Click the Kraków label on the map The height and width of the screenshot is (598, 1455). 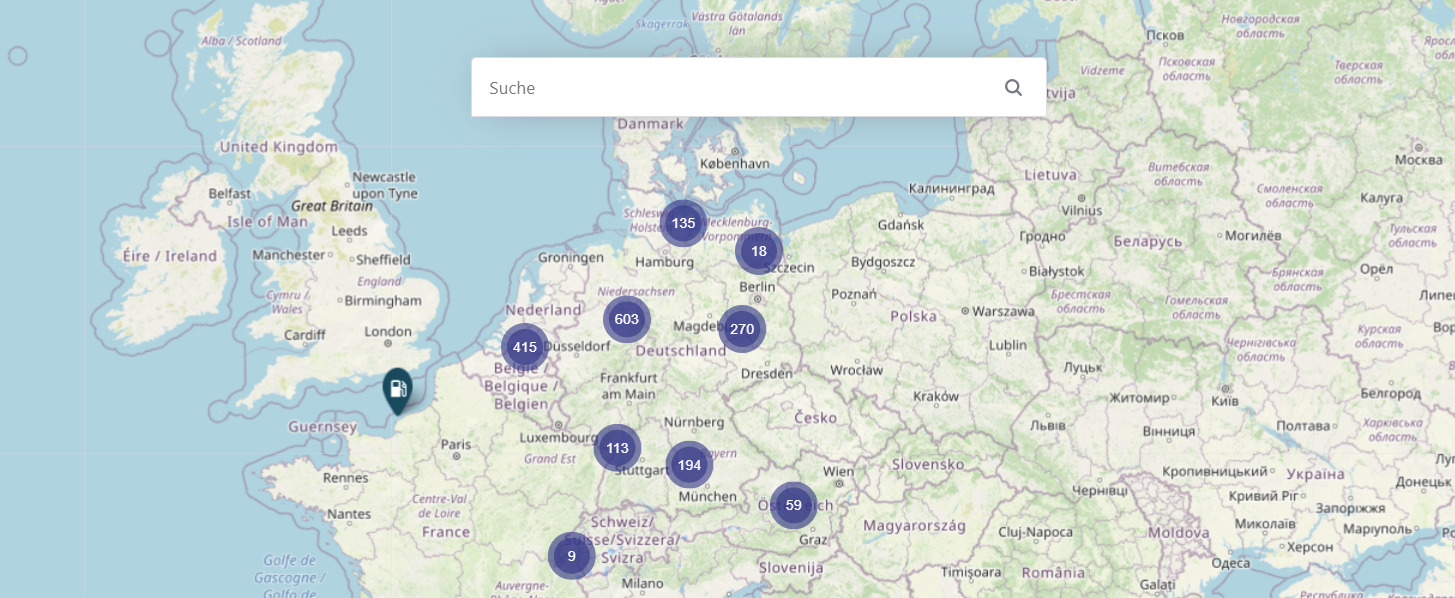pos(935,396)
